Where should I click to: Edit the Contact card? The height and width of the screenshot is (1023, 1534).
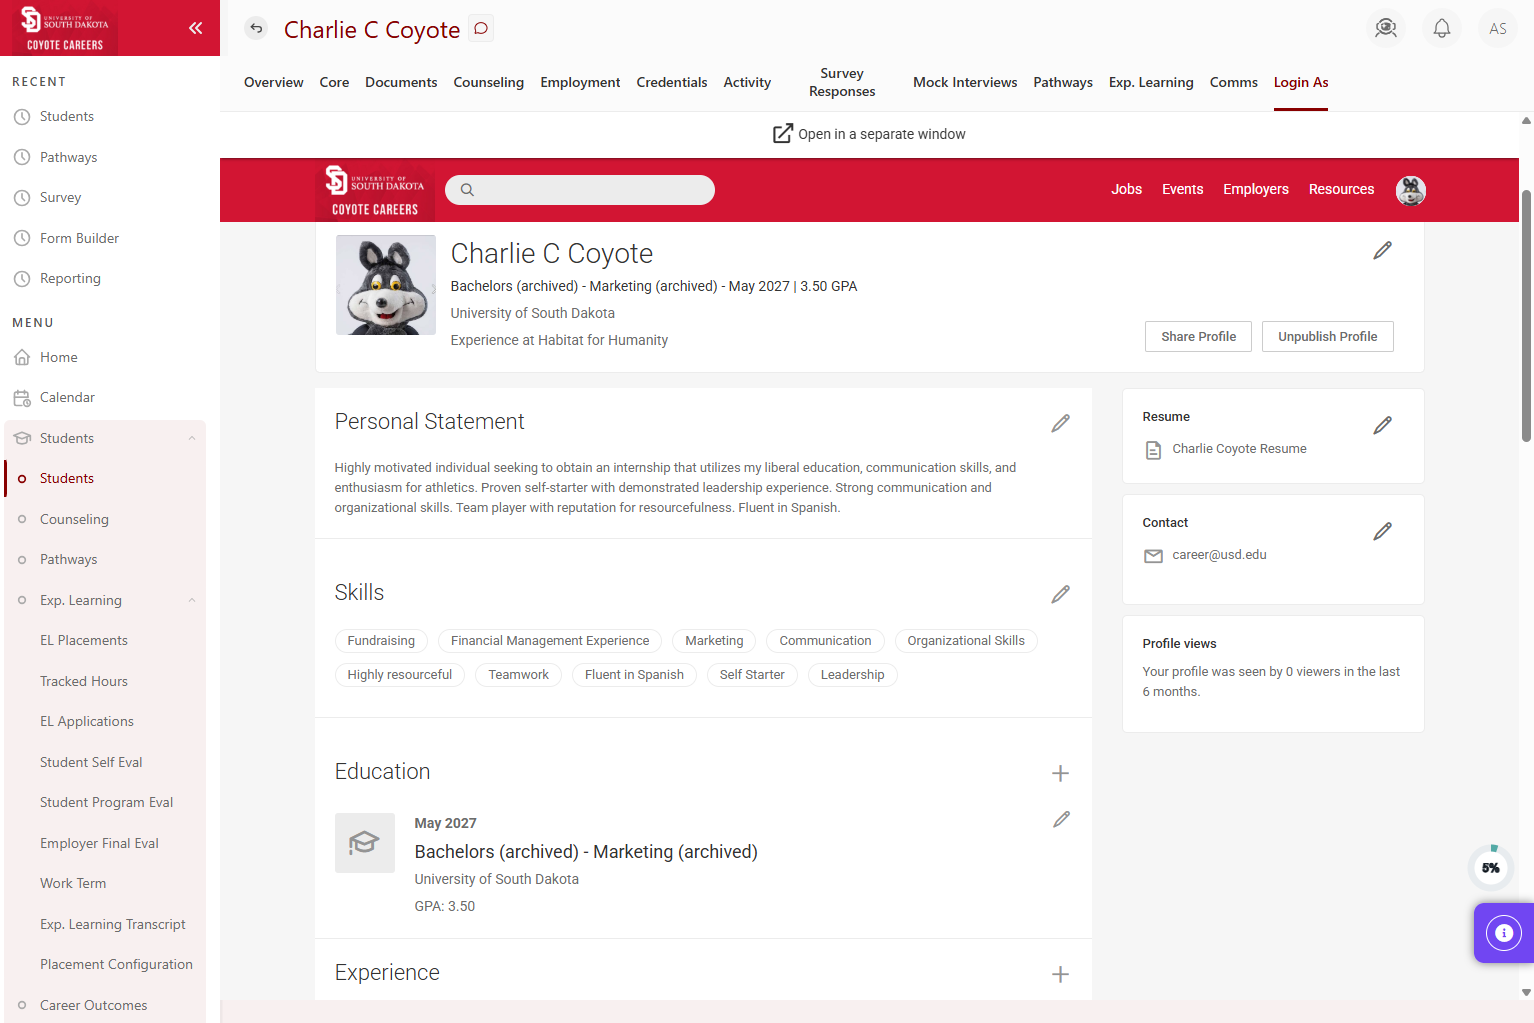pos(1383,531)
